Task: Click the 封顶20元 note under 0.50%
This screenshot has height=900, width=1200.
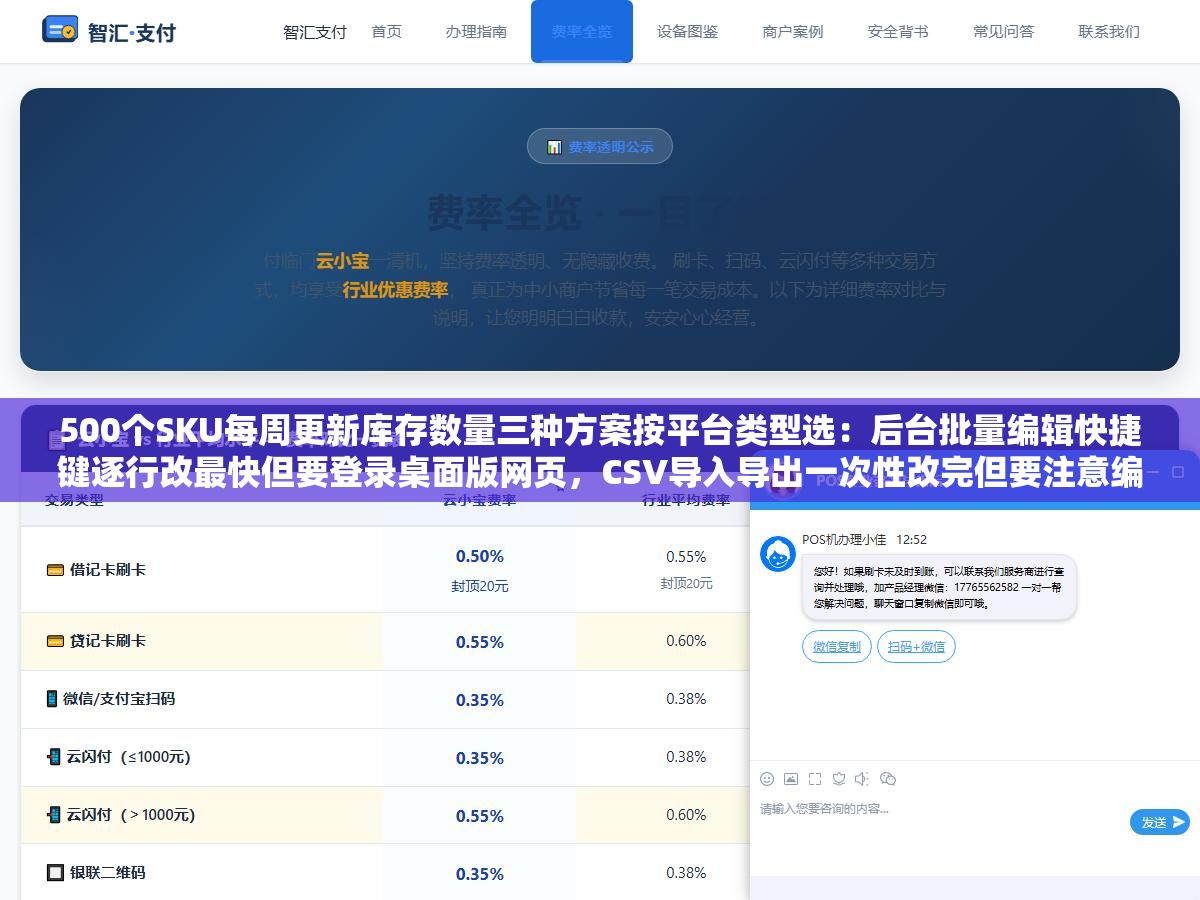Action: 480,586
